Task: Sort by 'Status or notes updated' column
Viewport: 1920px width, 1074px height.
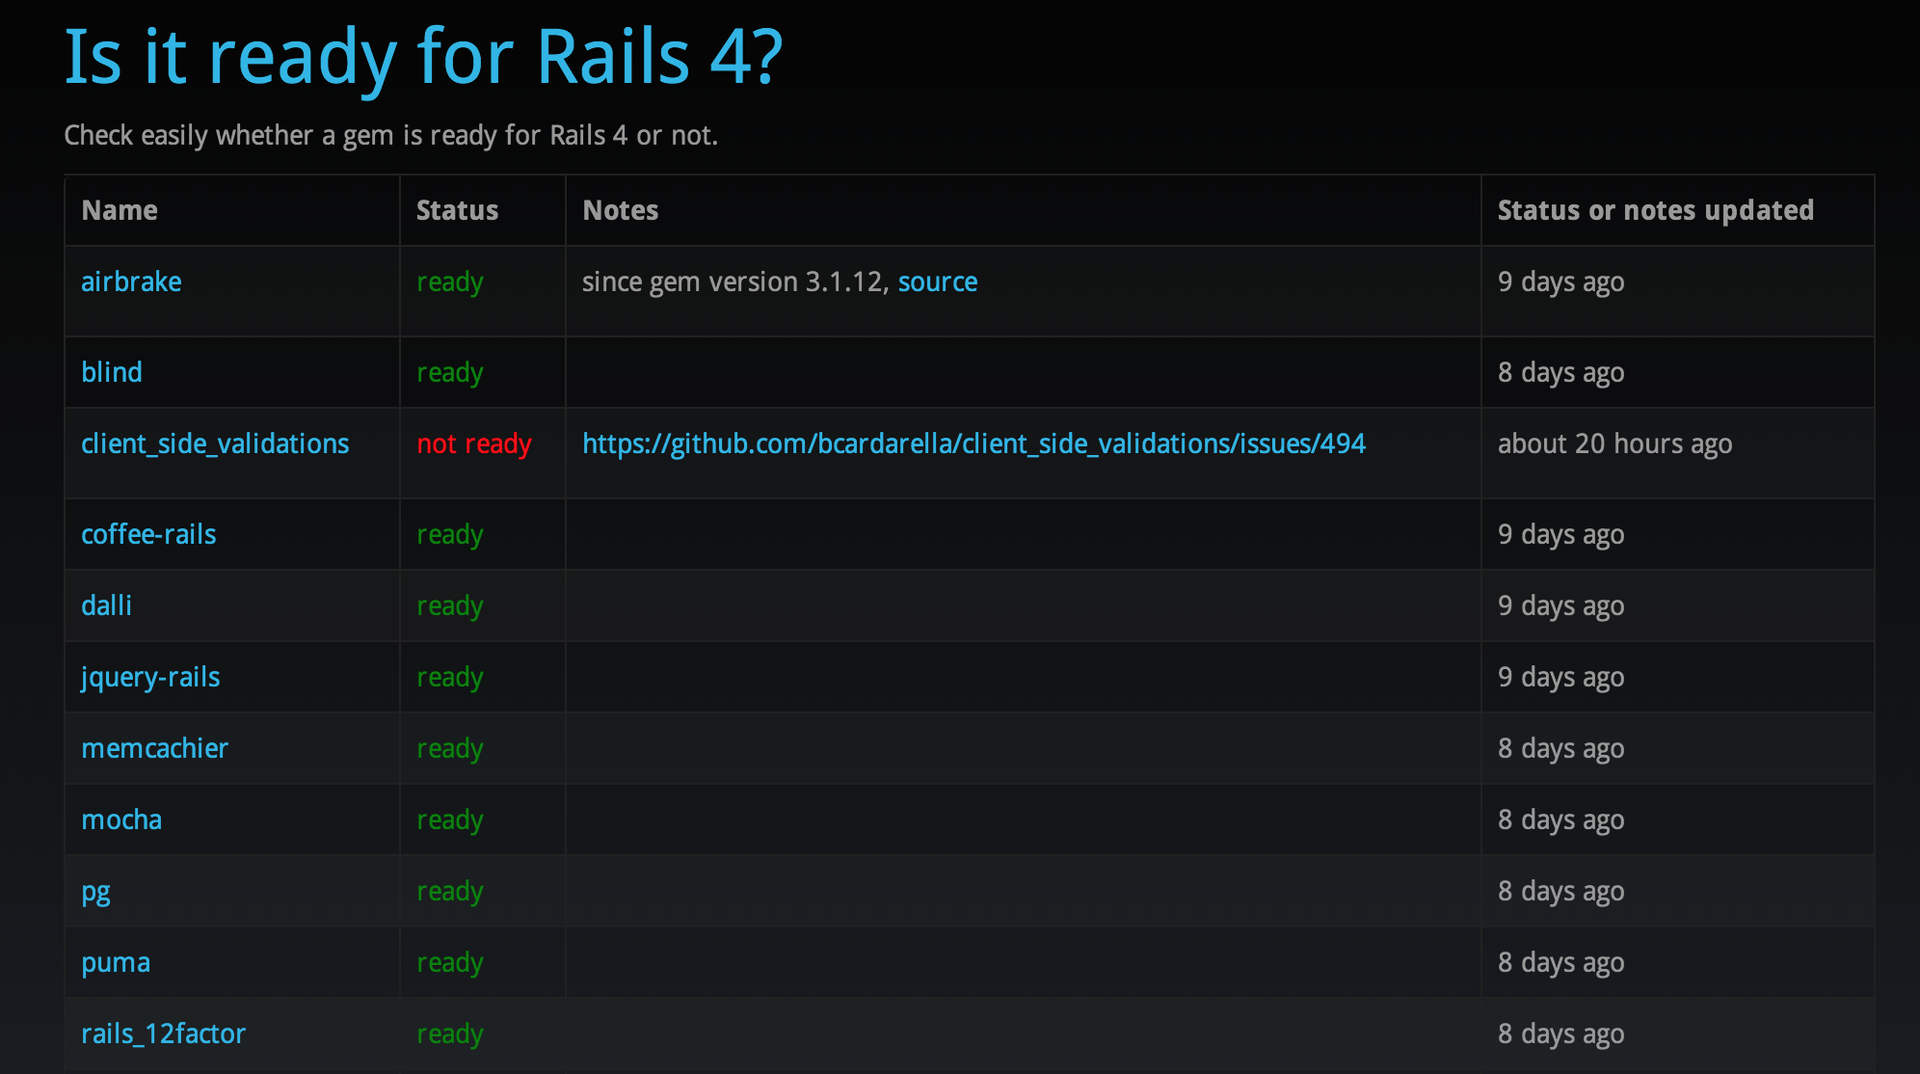Action: point(1655,210)
